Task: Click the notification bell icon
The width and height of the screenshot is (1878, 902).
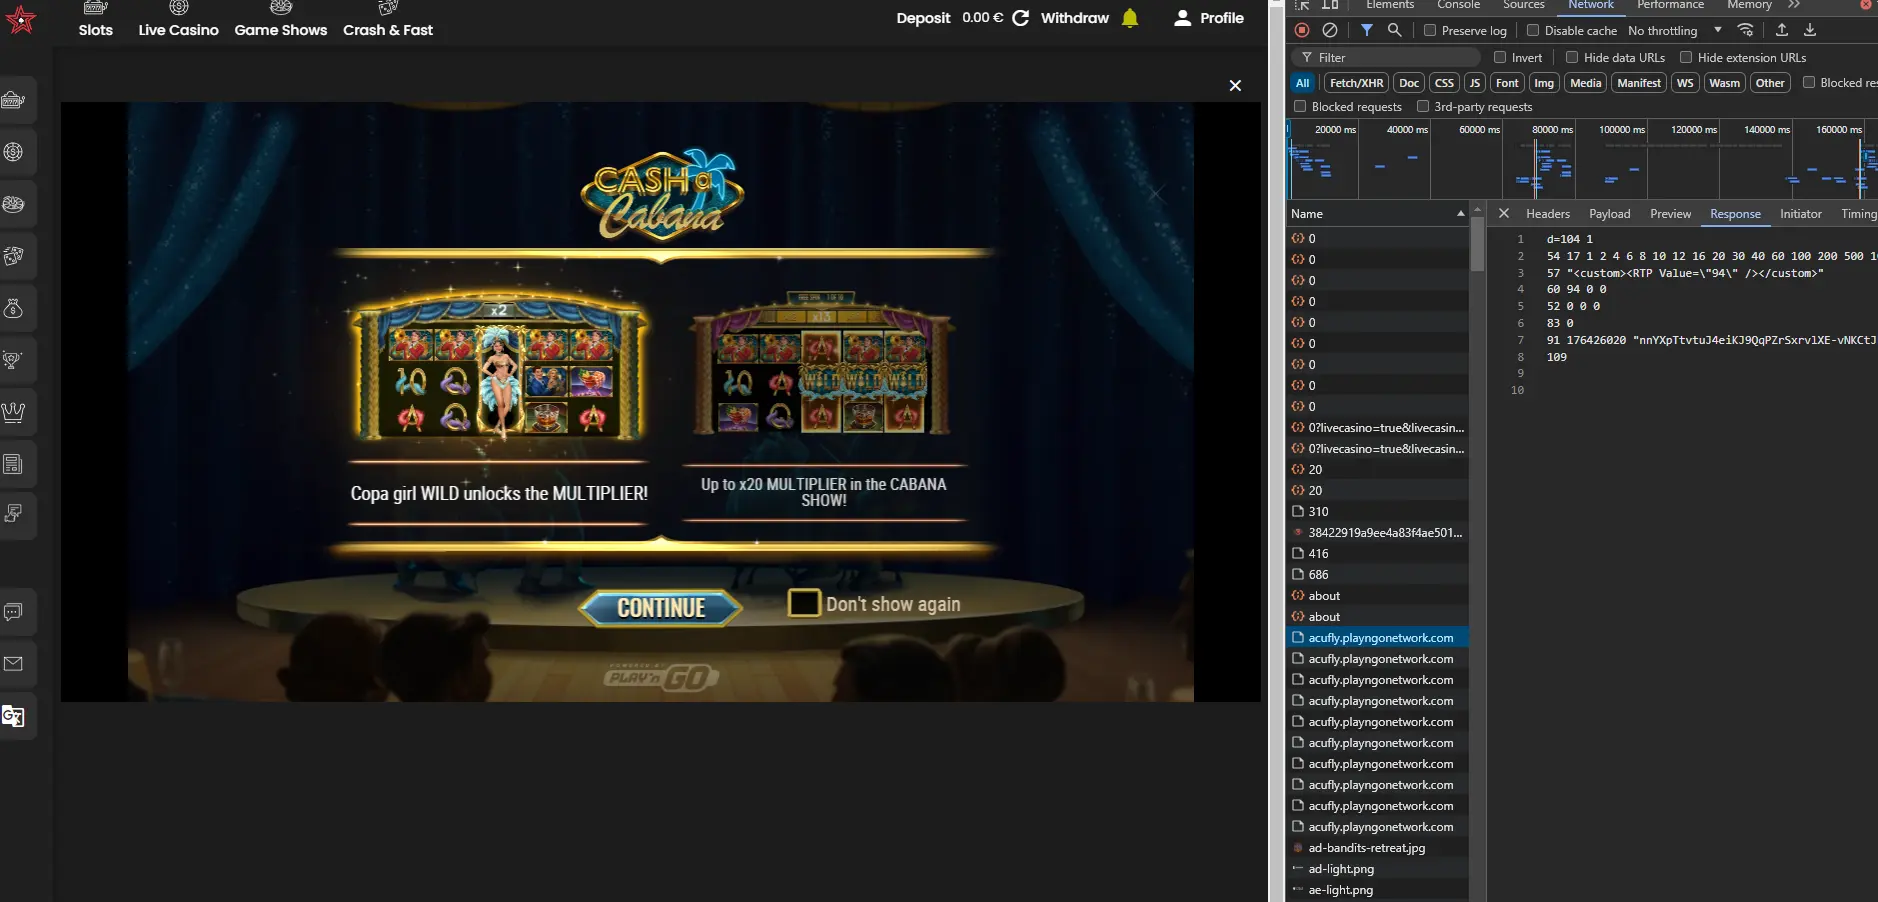Action: click(x=1130, y=18)
